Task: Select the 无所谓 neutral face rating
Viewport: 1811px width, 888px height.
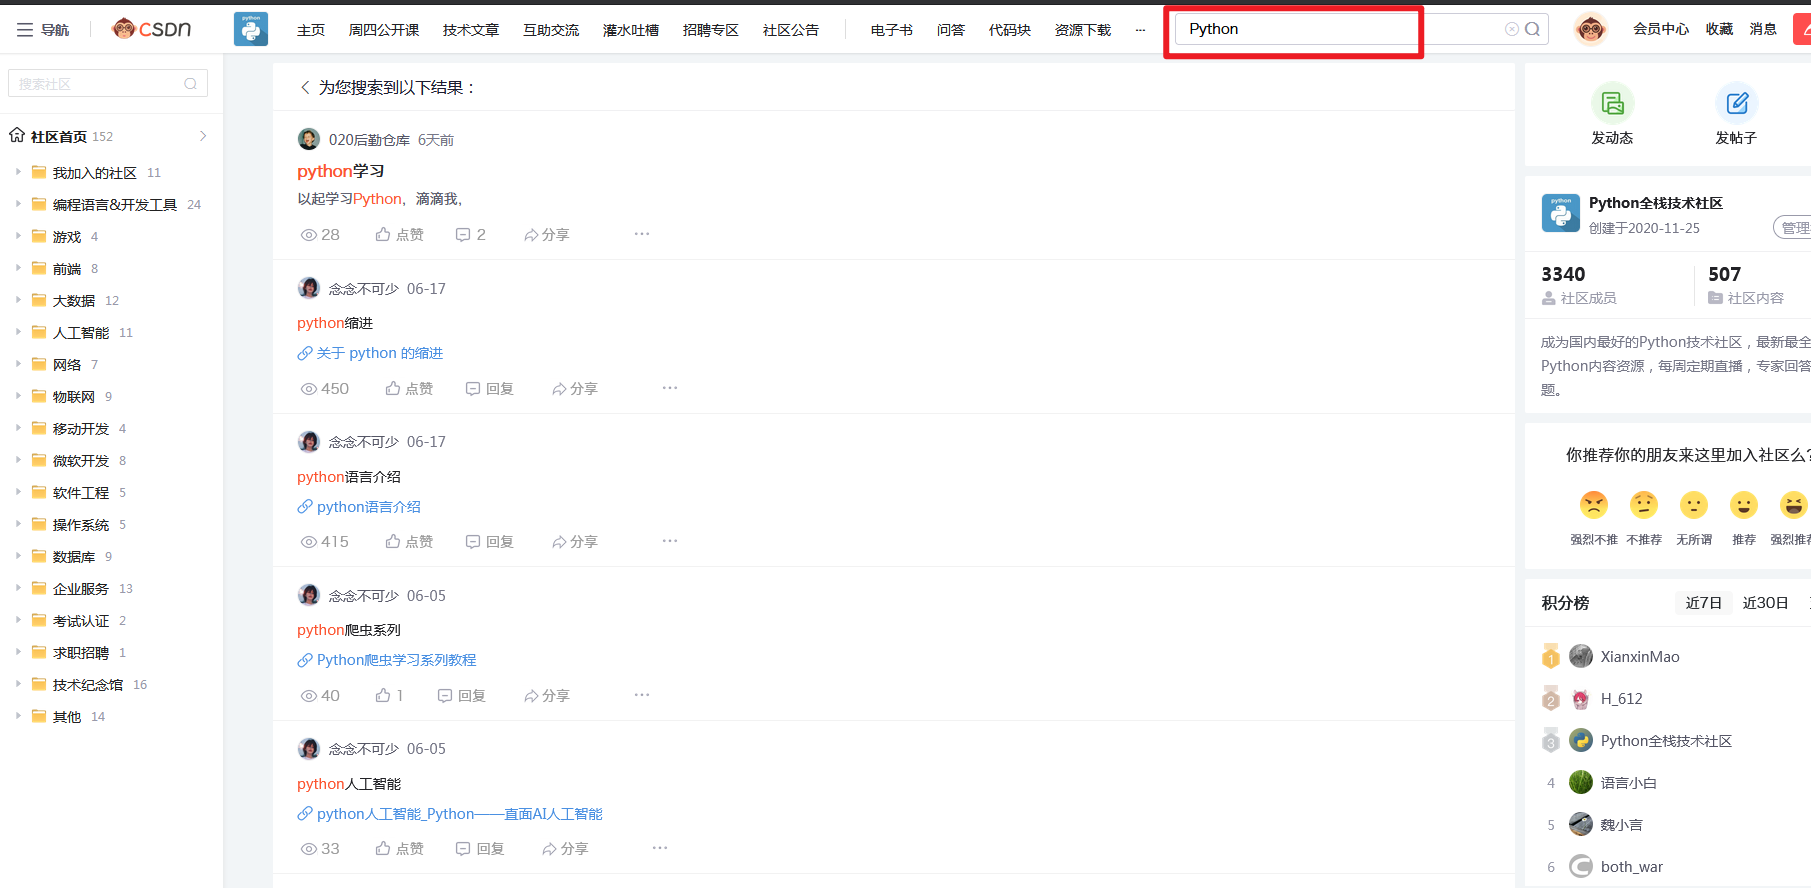Action: pyautogui.click(x=1694, y=505)
